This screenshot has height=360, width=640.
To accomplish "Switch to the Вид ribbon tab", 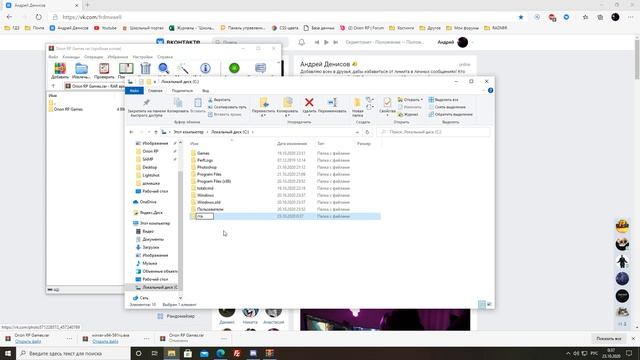I will (206, 90).
